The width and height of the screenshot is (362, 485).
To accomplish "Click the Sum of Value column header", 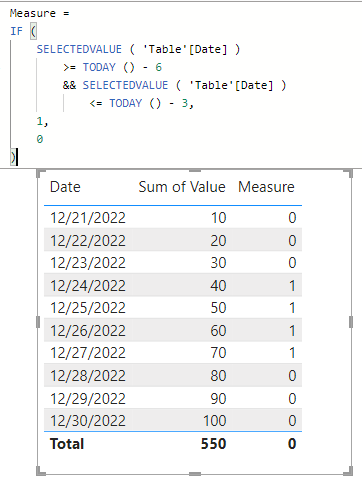I will tap(182, 187).
